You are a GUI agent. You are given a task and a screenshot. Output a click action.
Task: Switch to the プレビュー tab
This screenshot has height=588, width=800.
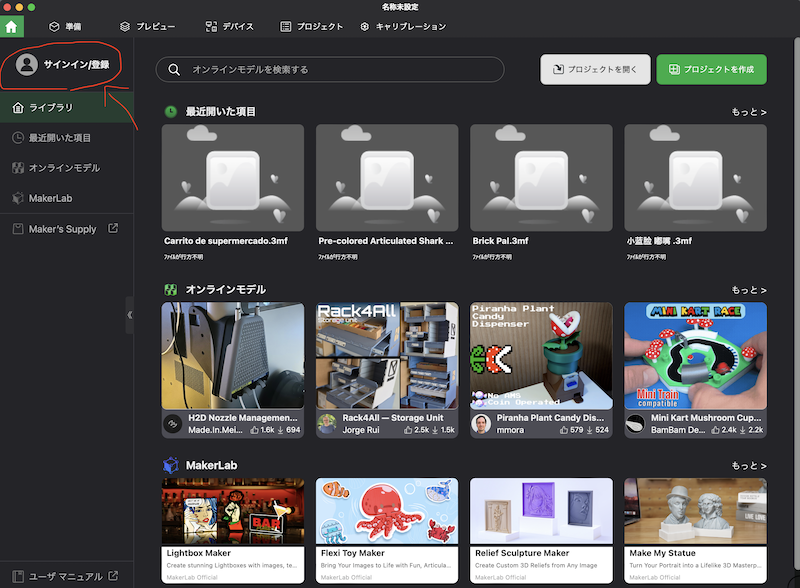147,26
